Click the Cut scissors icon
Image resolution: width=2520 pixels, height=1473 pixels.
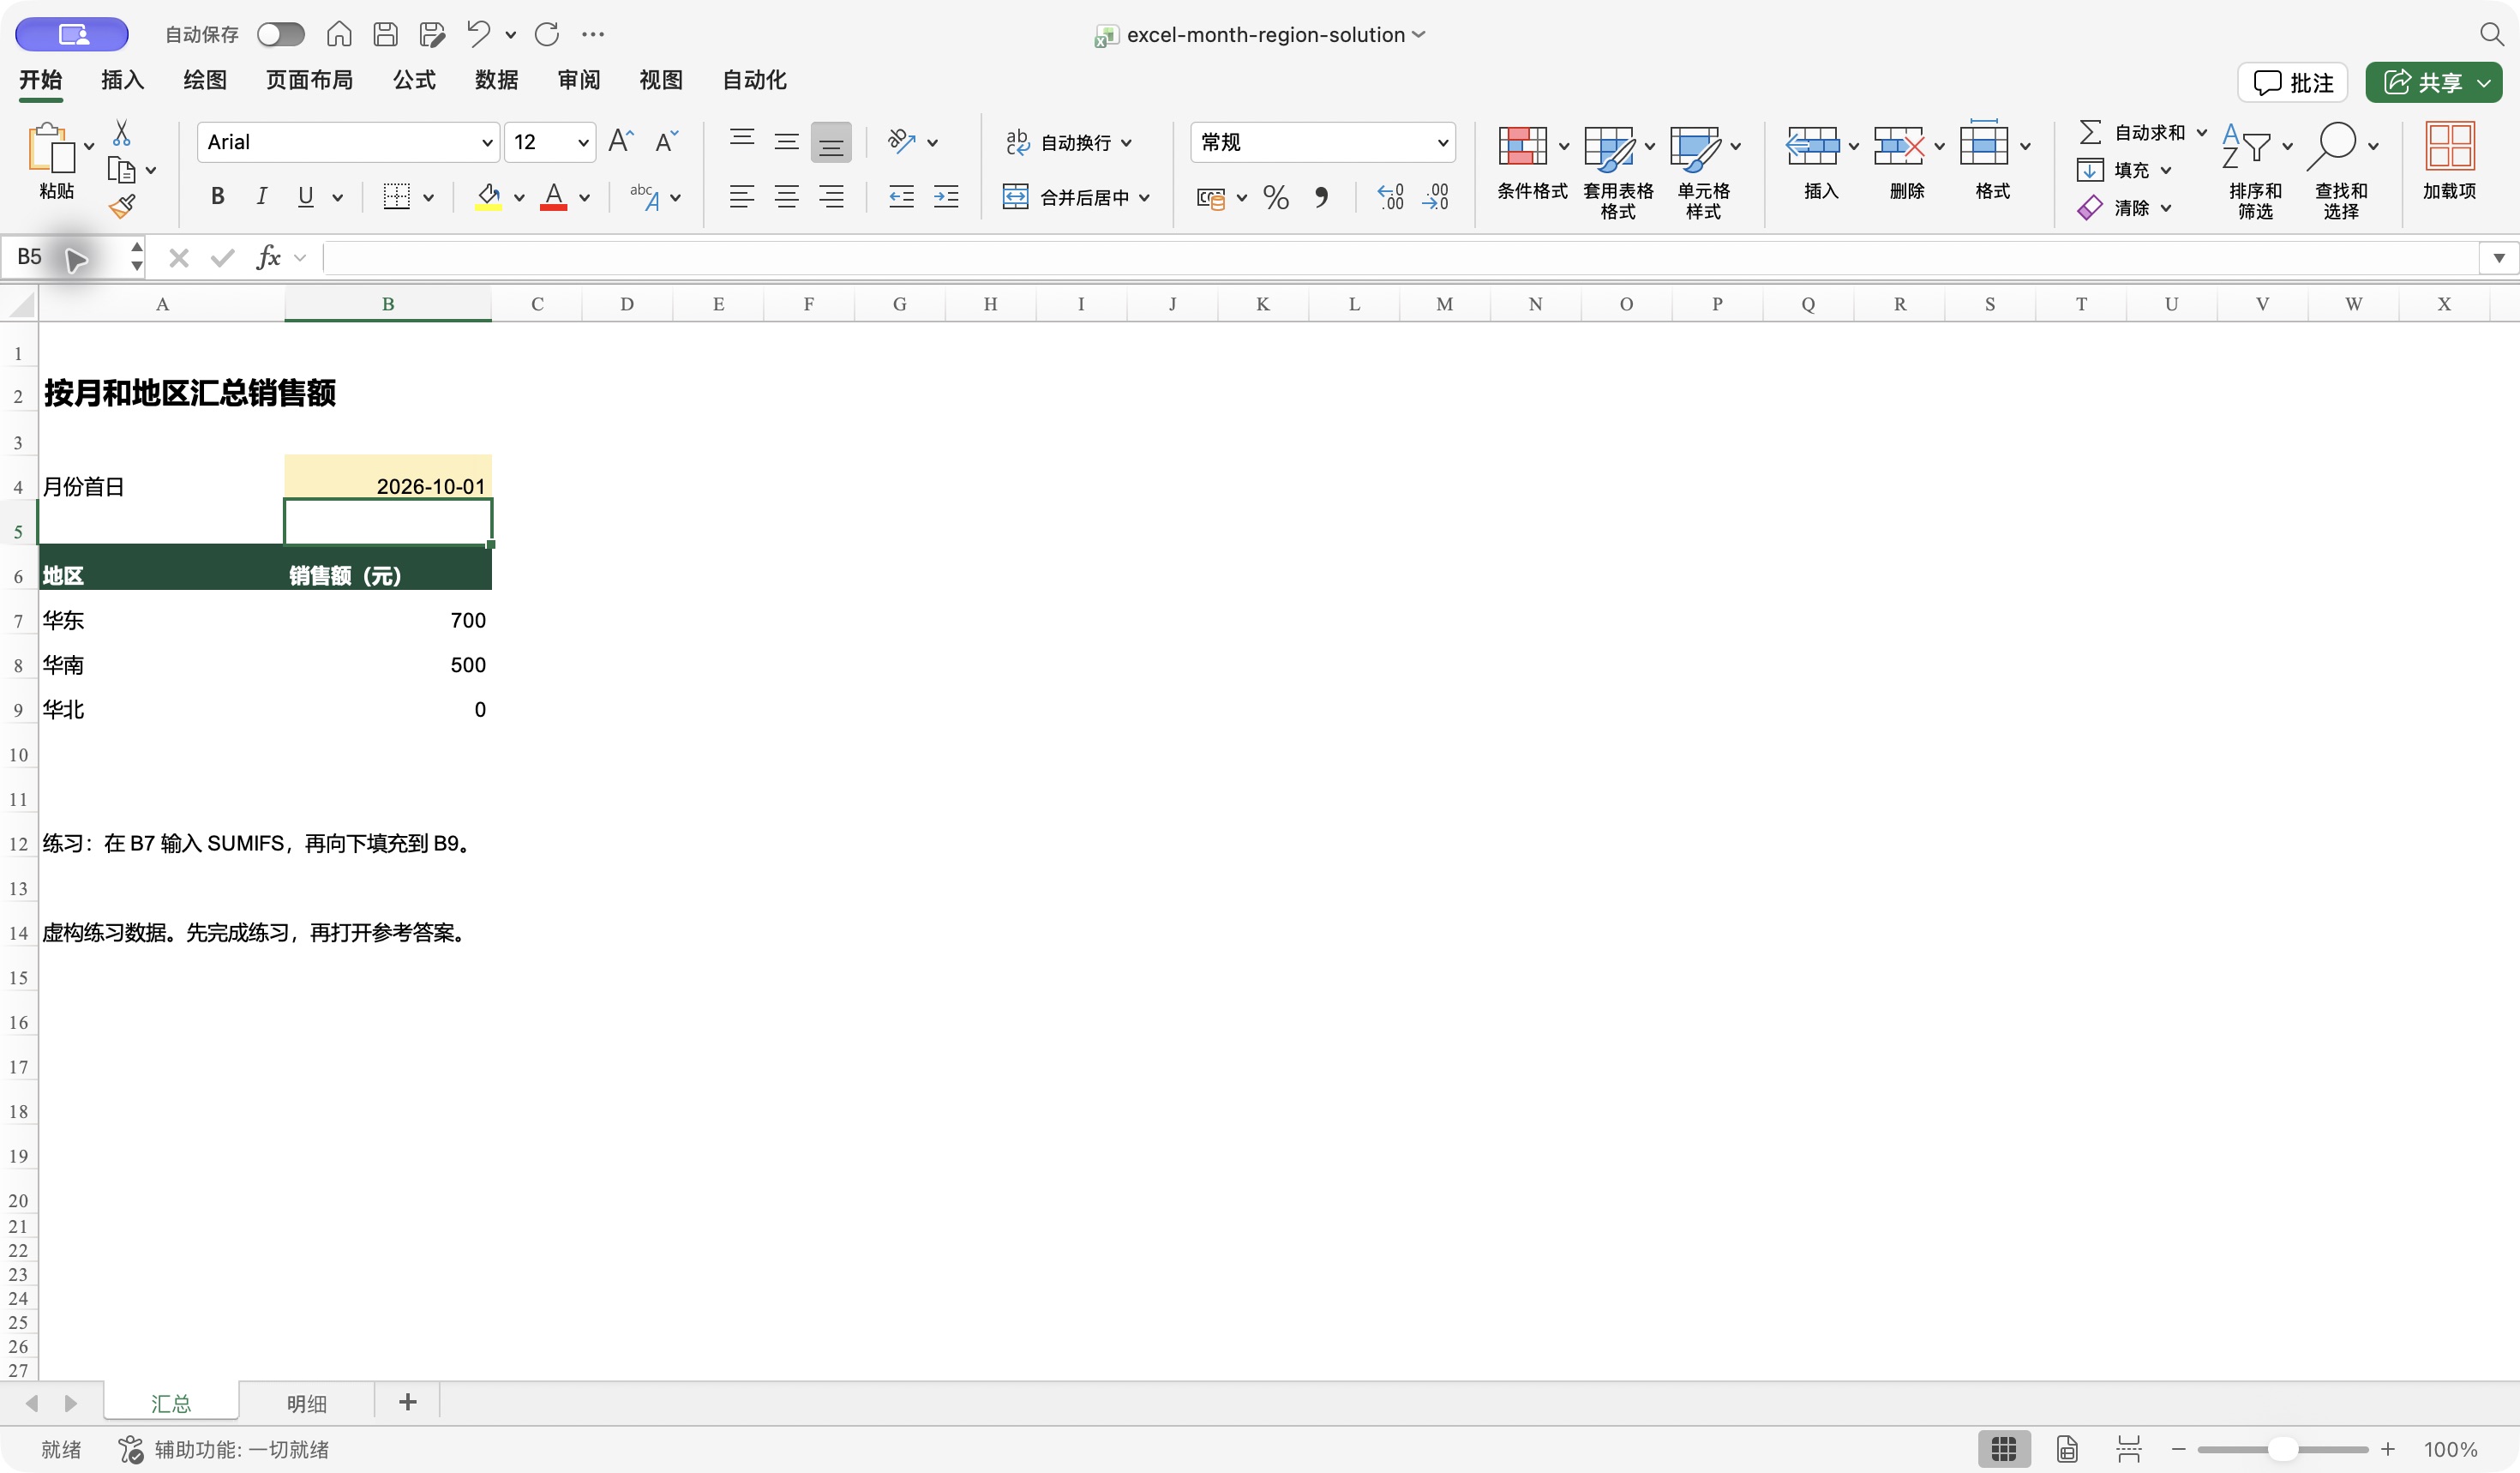[x=121, y=132]
